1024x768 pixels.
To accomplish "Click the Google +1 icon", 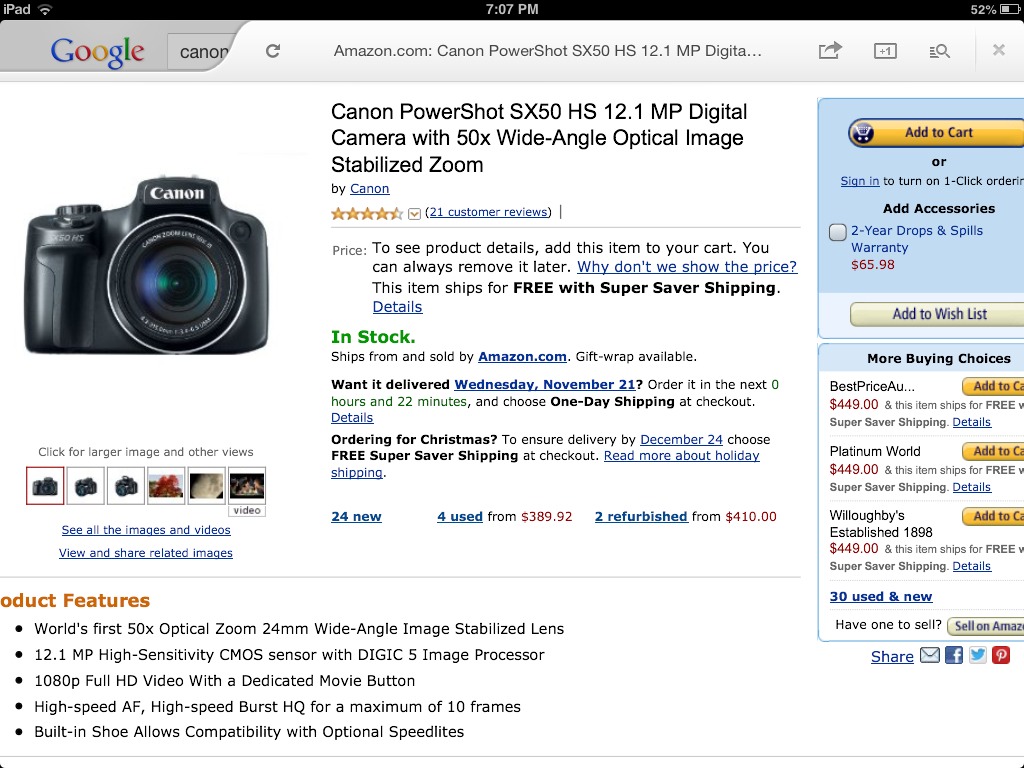I will (x=885, y=51).
